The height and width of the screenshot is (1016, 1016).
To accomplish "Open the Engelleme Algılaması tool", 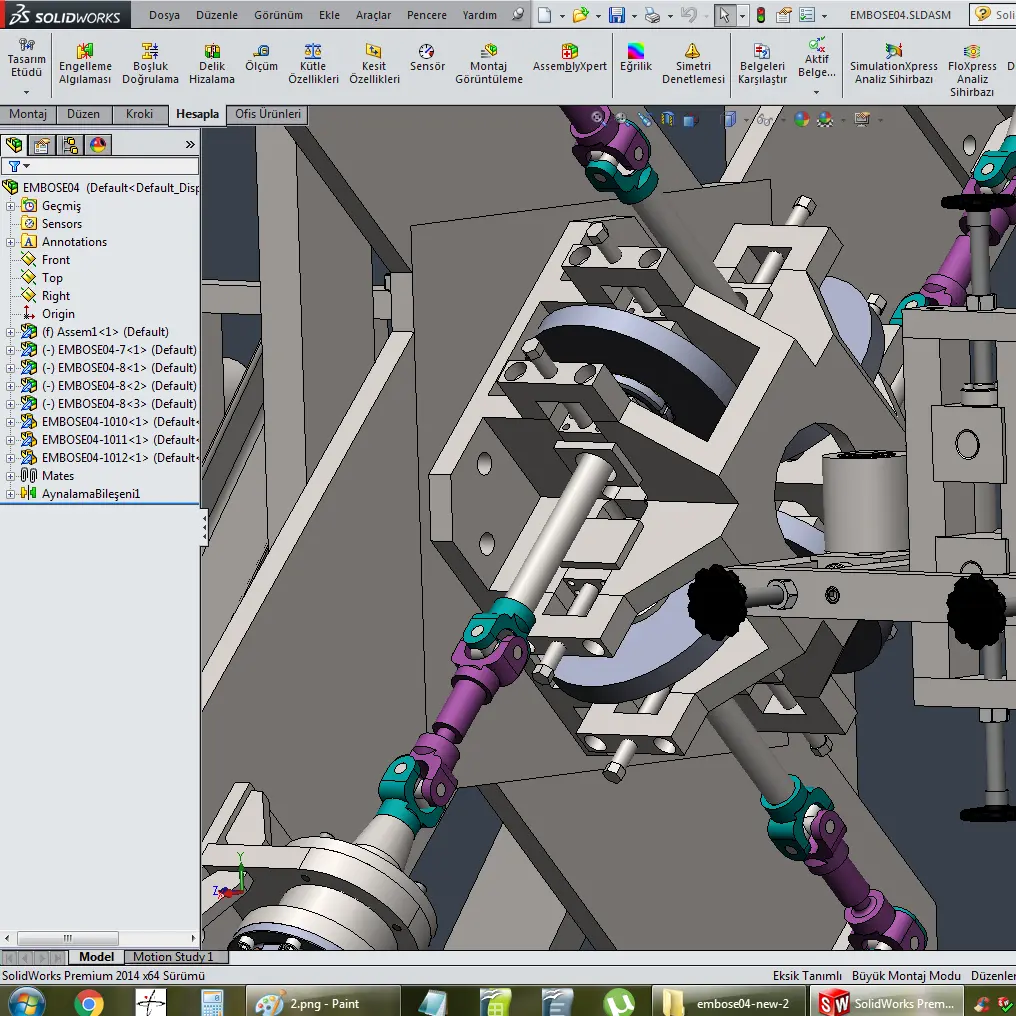I will click(x=85, y=64).
